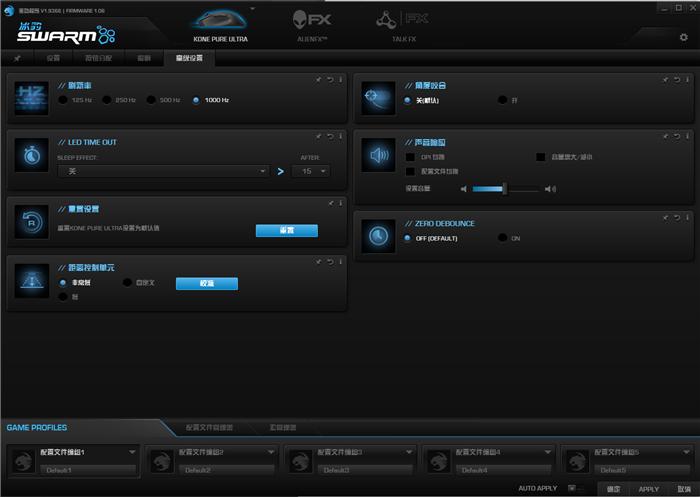The image size is (700, 497).
Task: Pin the LED Time Out panel
Action: coord(318,136)
